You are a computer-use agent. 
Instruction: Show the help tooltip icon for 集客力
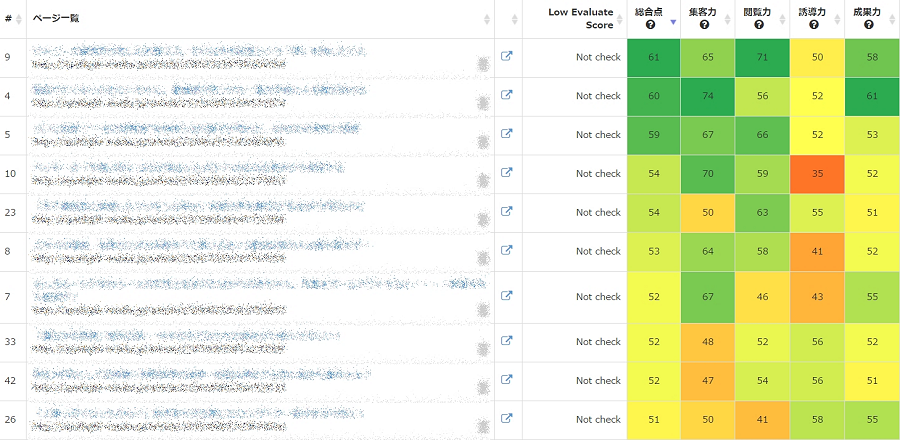[704, 25]
